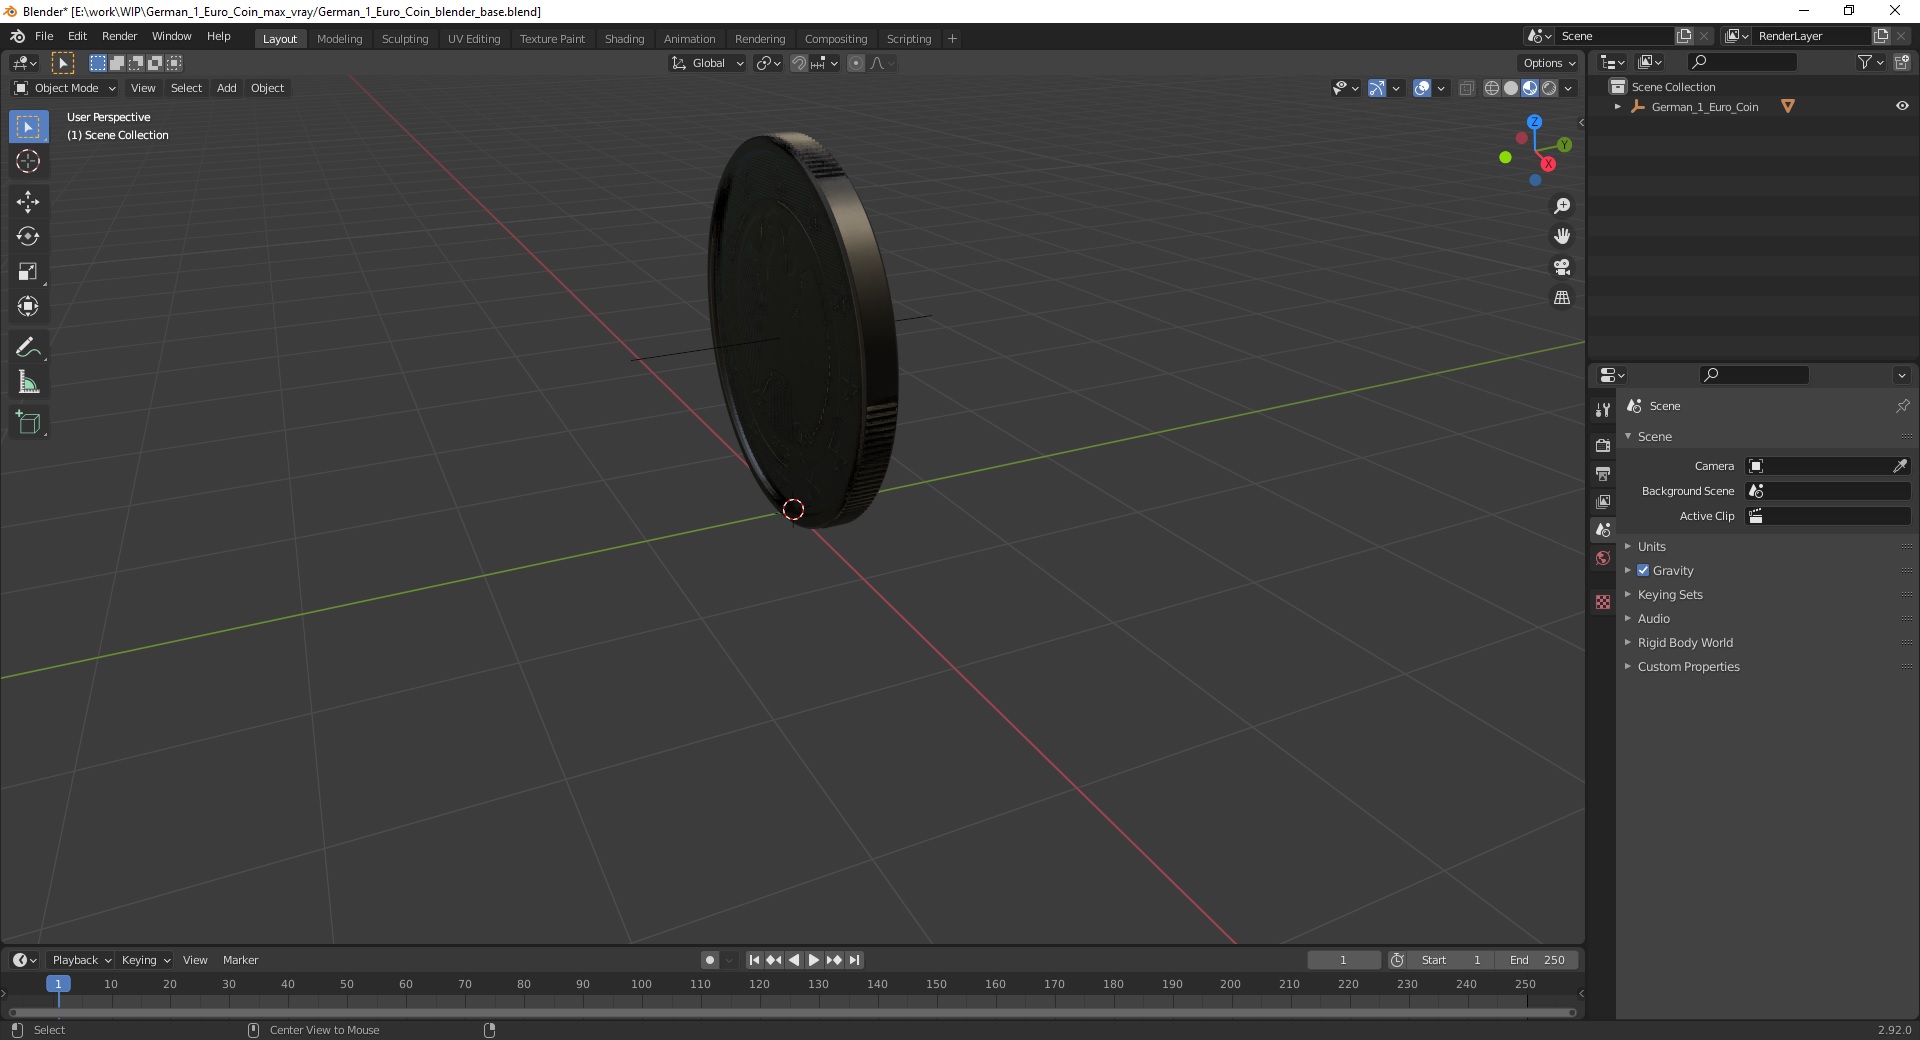The image size is (1920, 1040).
Task: Switch perspective/orthographic grid icon
Action: (x=1562, y=297)
